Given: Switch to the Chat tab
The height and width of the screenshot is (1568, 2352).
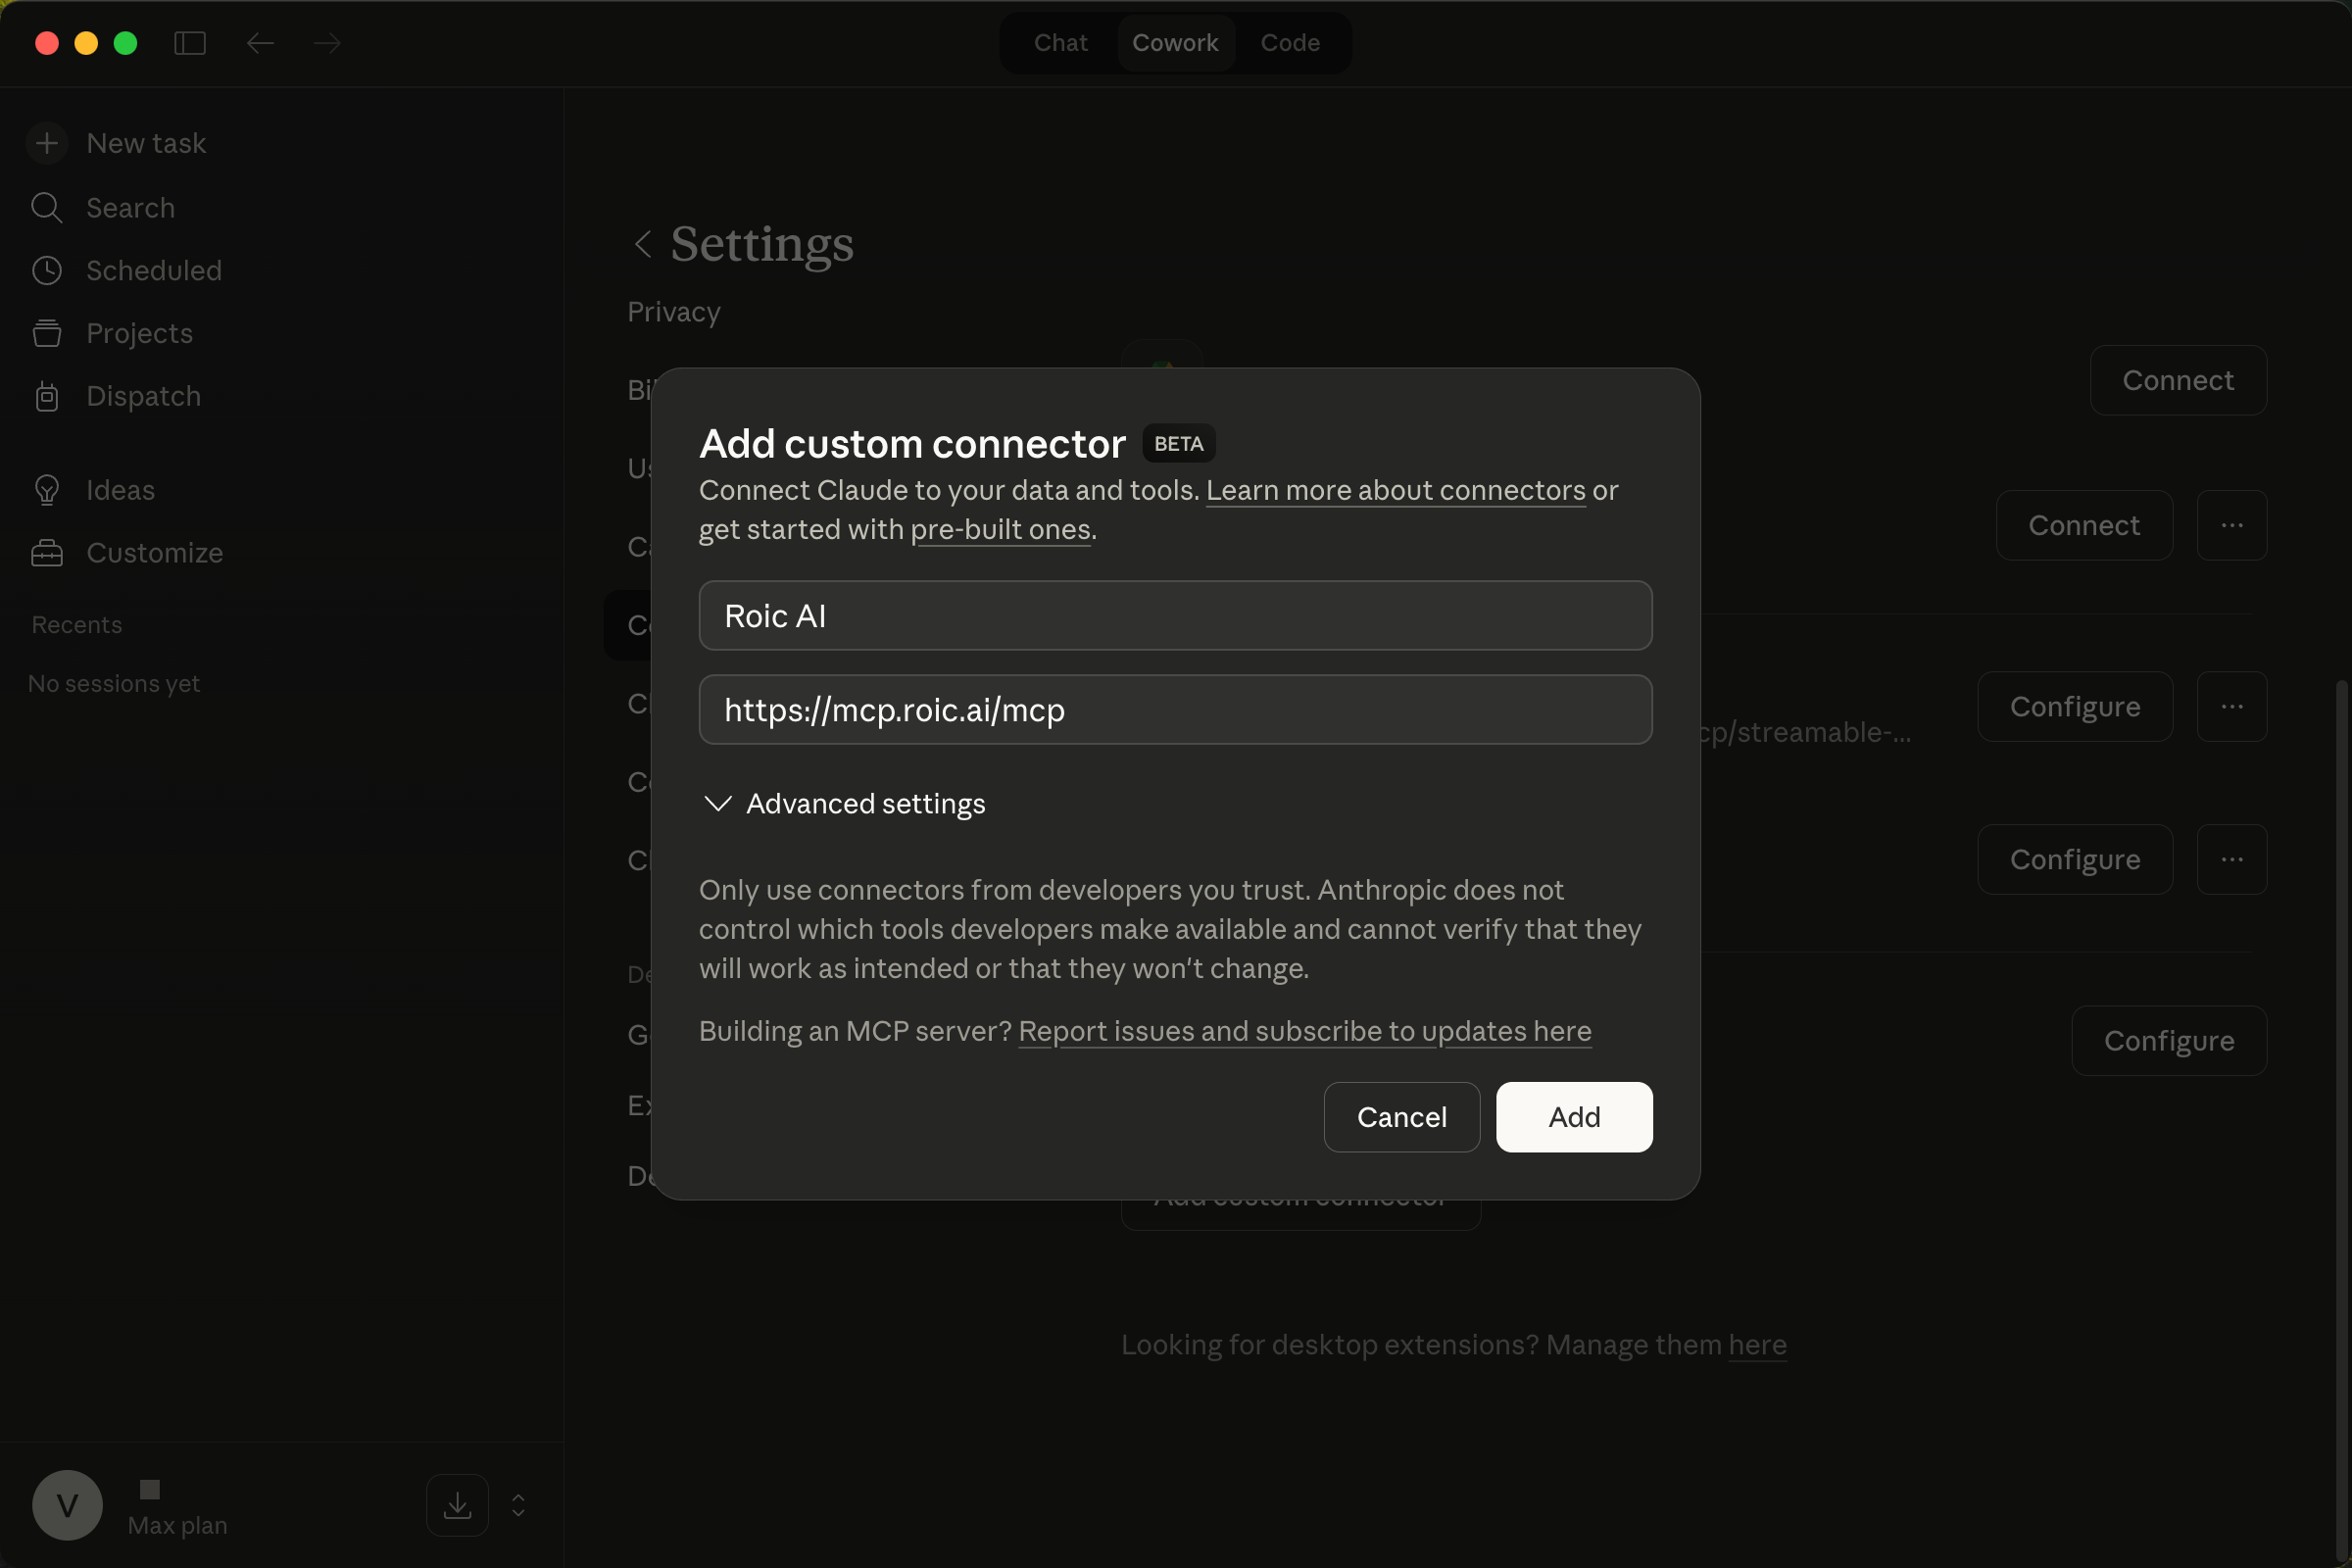Looking at the screenshot, I should pyautogui.click(x=1060, y=43).
